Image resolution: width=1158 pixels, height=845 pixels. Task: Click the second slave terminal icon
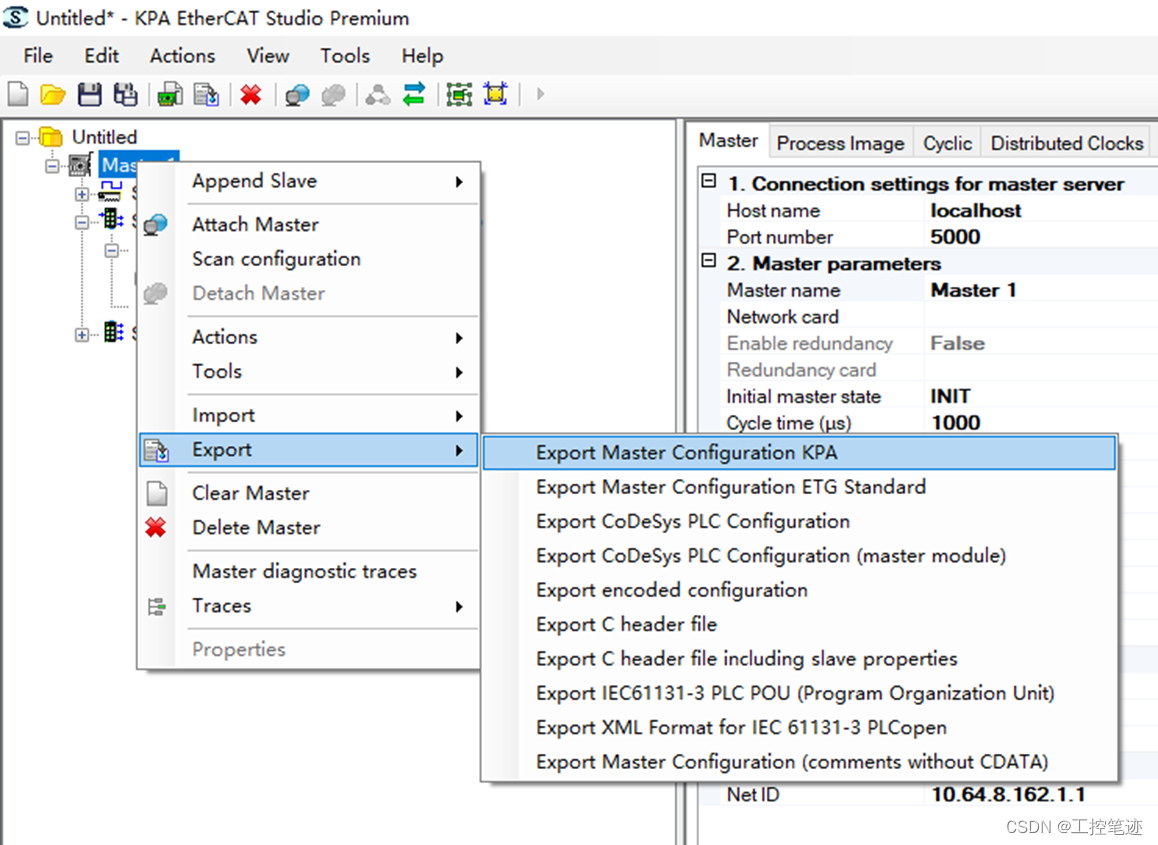point(112,220)
